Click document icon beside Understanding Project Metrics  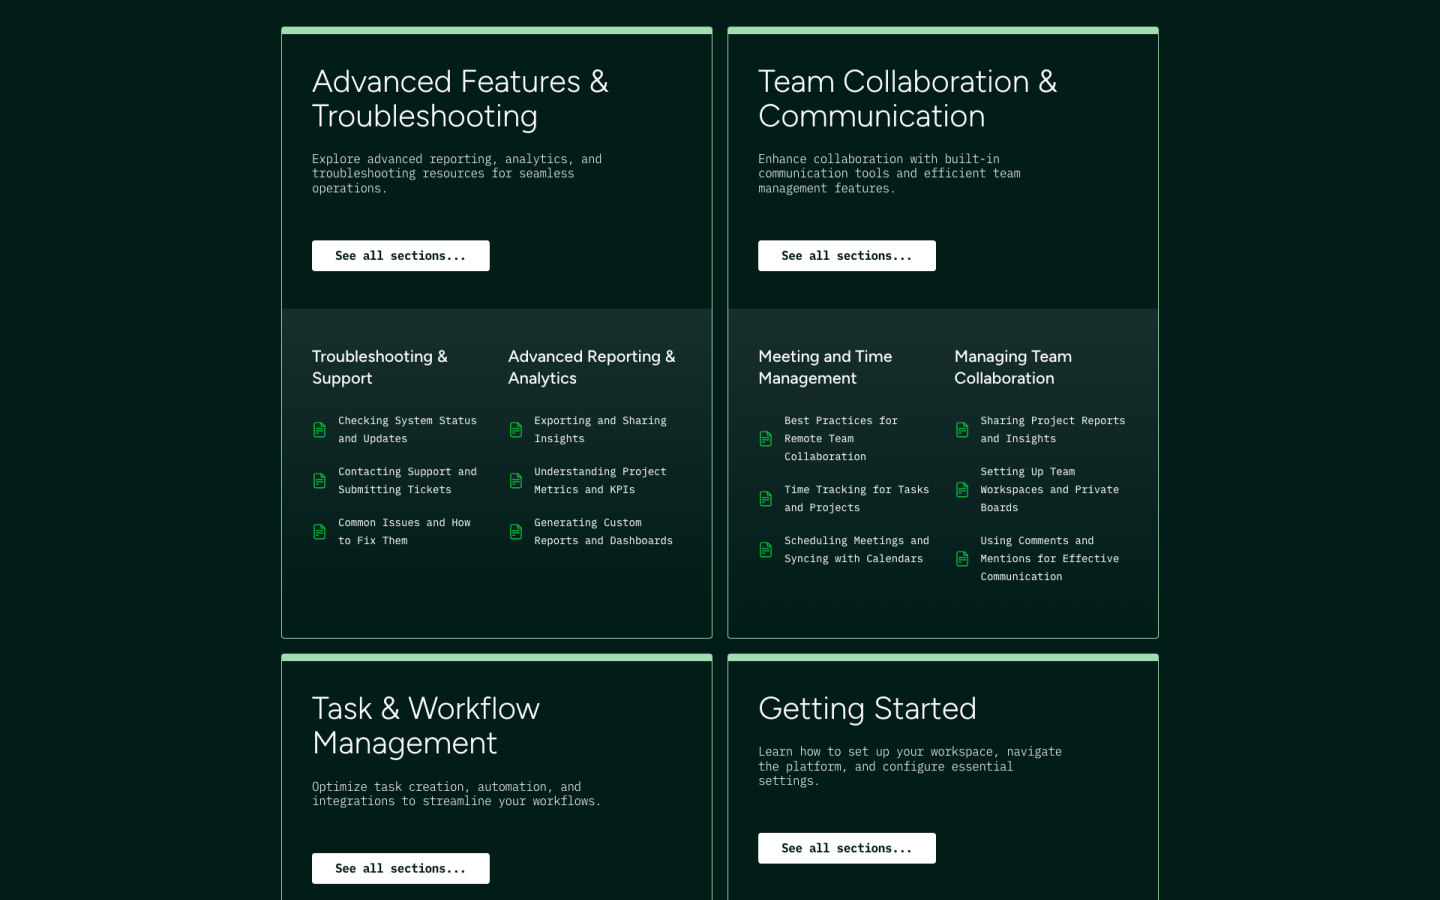click(516, 481)
